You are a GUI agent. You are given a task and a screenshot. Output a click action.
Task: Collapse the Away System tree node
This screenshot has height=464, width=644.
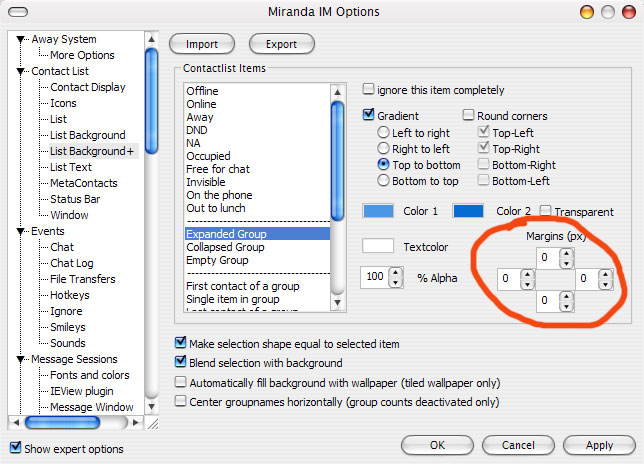click(x=20, y=39)
